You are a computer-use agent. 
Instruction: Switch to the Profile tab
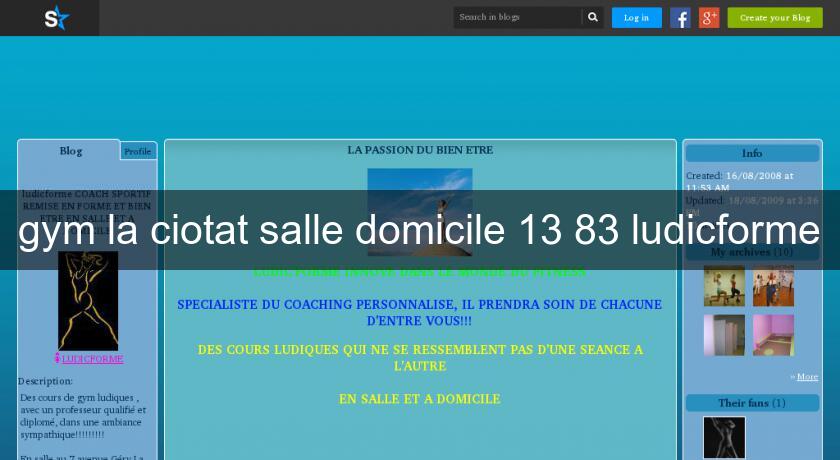click(x=138, y=152)
